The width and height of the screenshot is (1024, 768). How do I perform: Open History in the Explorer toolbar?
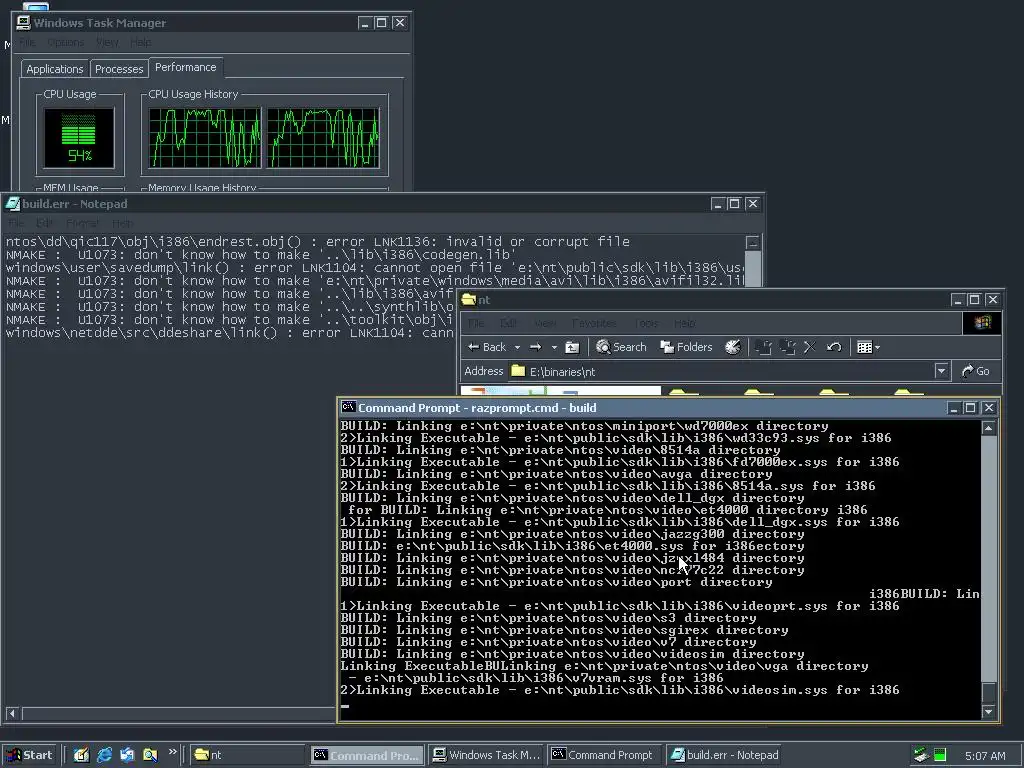(x=733, y=347)
